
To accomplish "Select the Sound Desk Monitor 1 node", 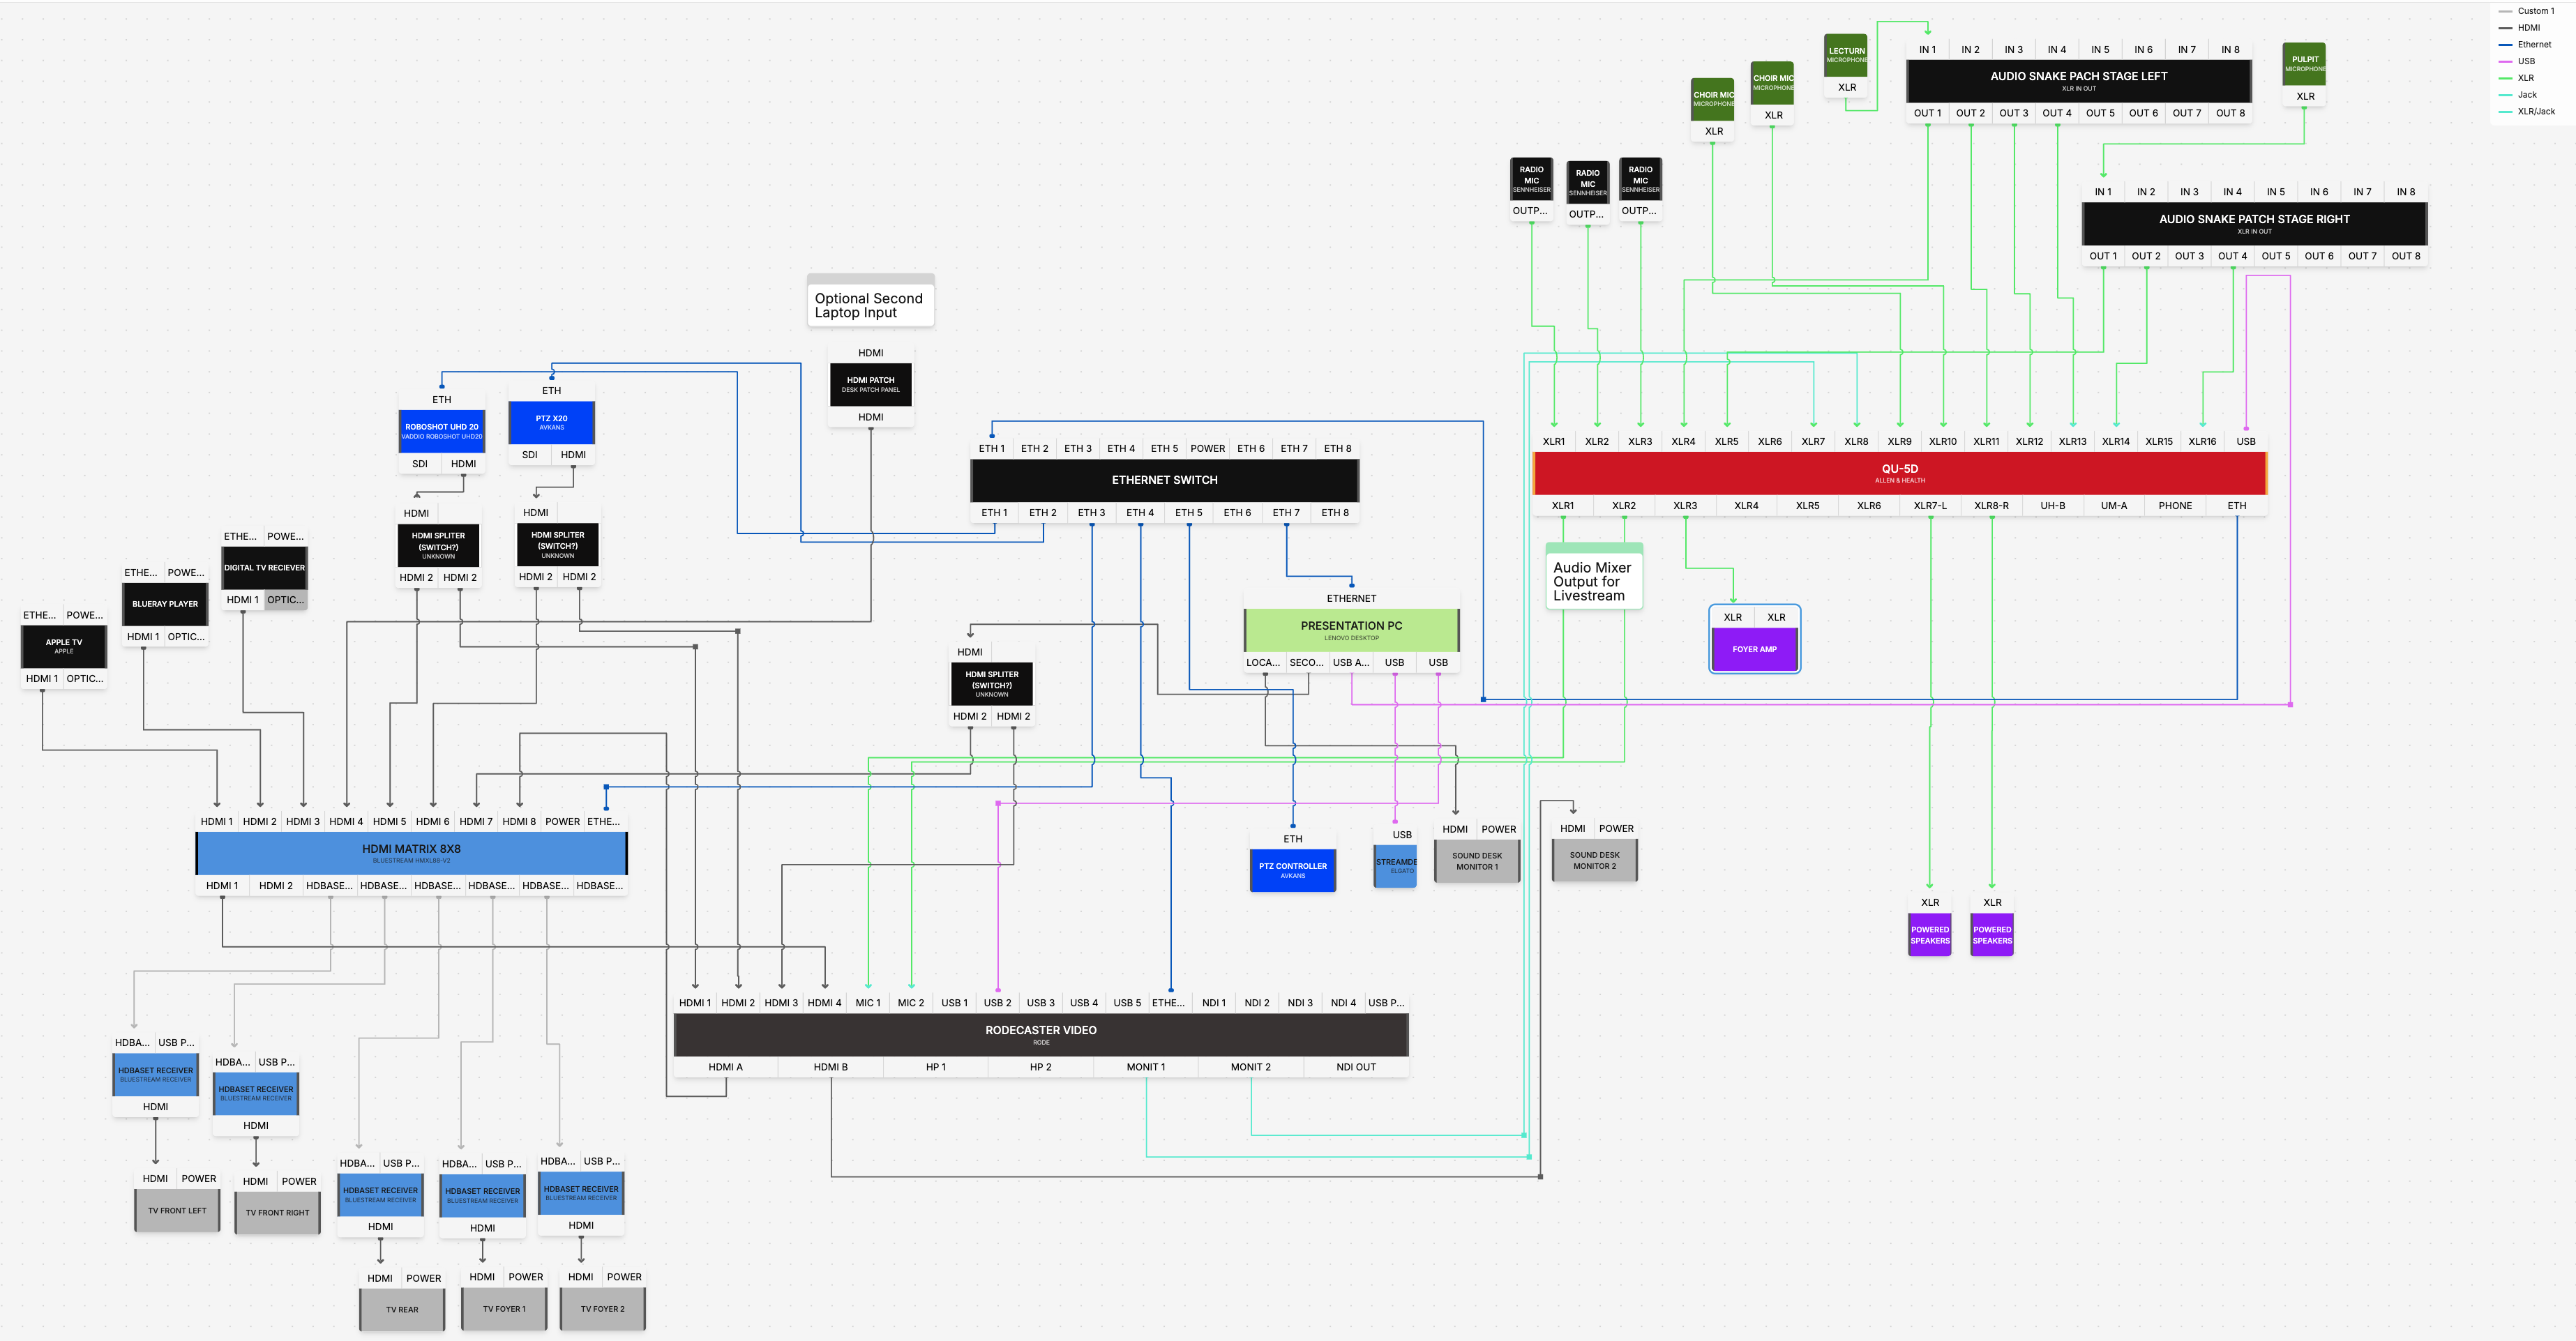I will pos(1477,861).
